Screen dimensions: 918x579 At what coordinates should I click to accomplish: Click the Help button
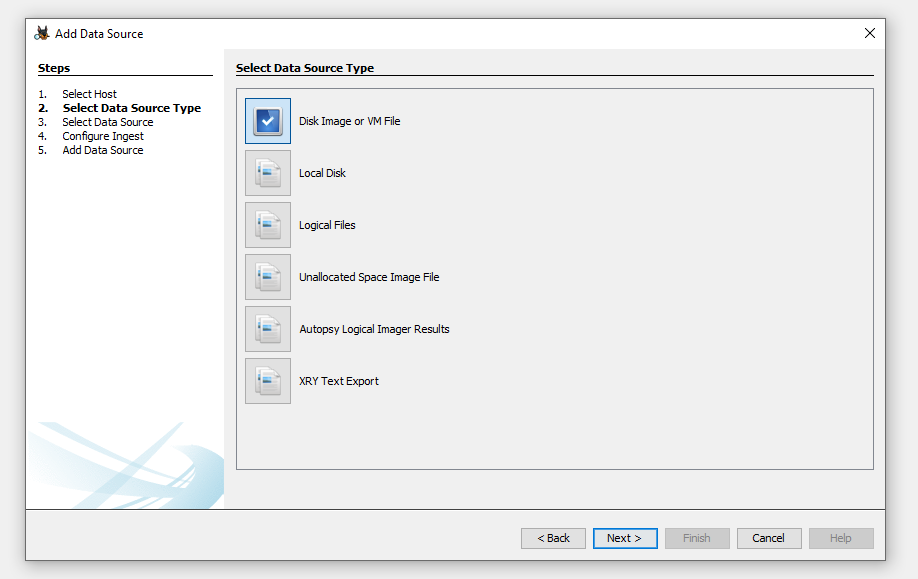click(841, 538)
